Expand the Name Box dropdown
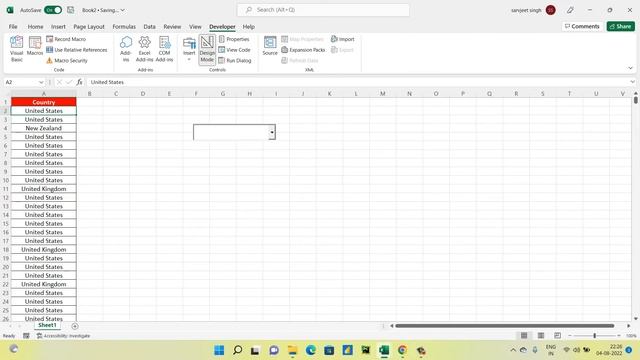Viewport: 640px width, 360px height. pyautogui.click(x=41, y=82)
